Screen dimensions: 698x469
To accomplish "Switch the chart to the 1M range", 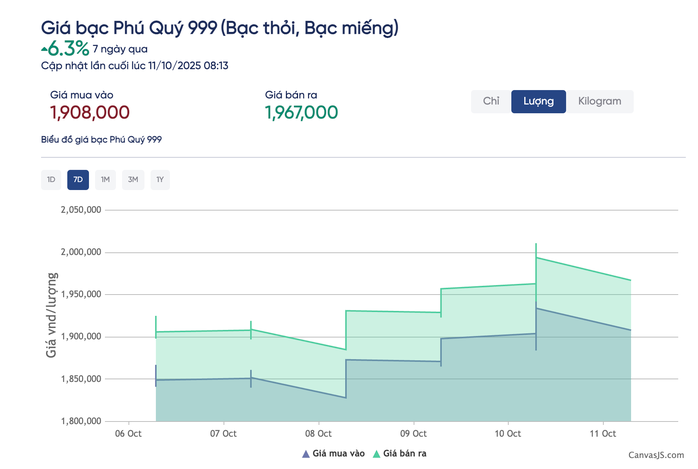I will 105,180.
